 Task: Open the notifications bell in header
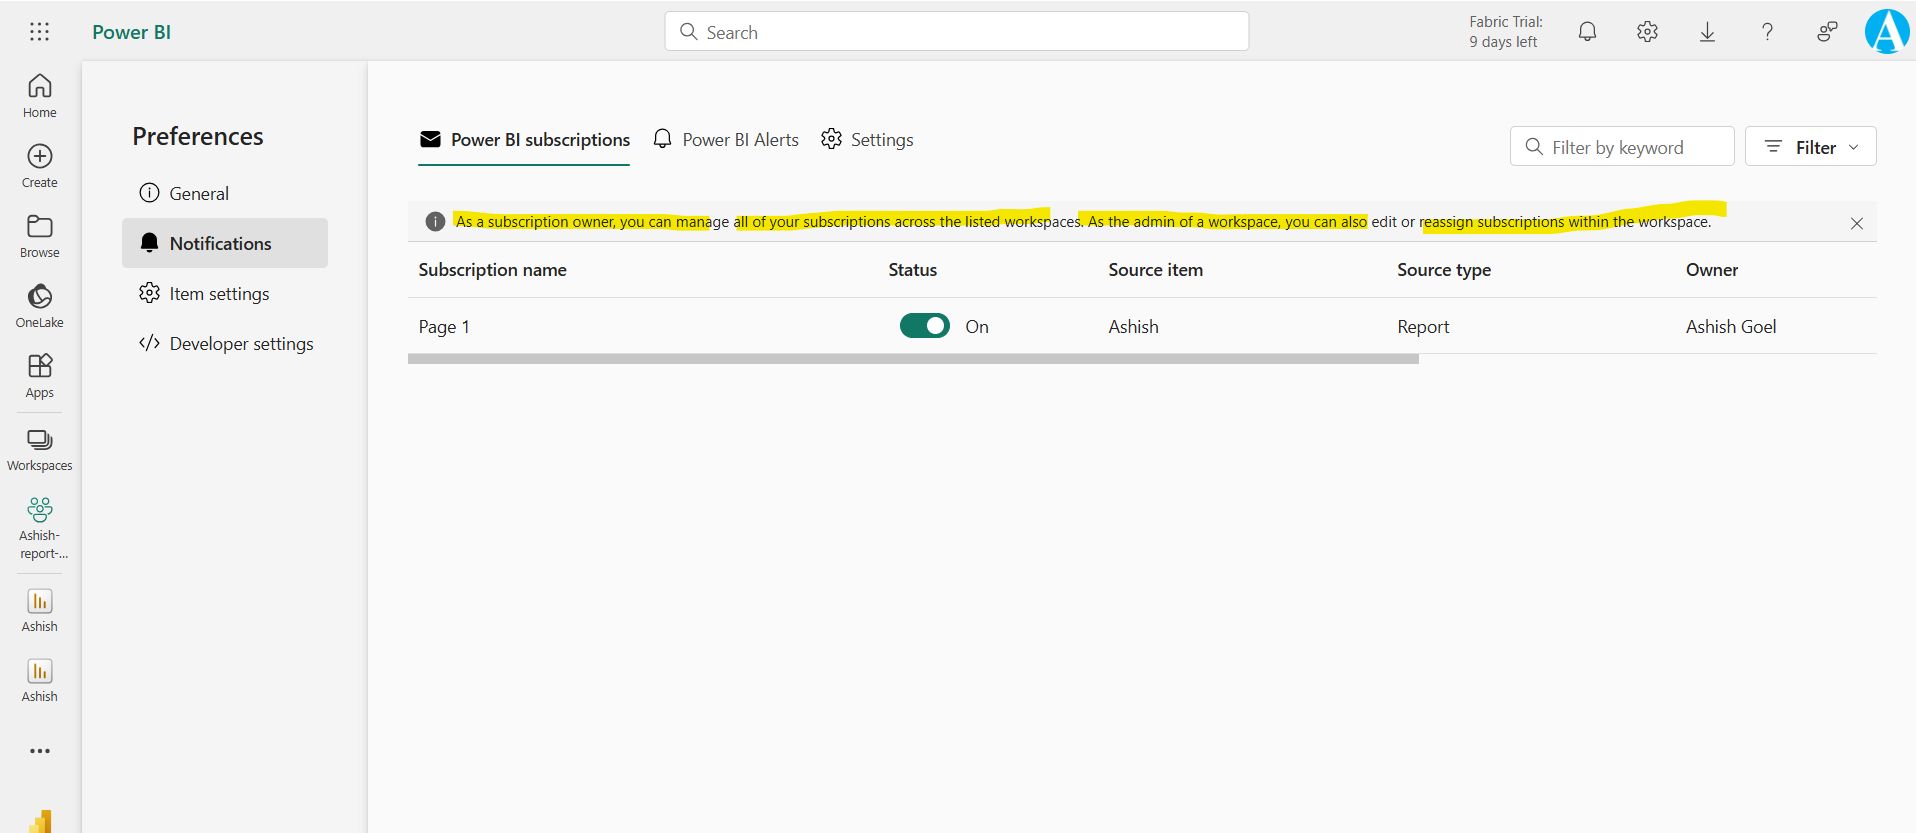tap(1587, 32)
